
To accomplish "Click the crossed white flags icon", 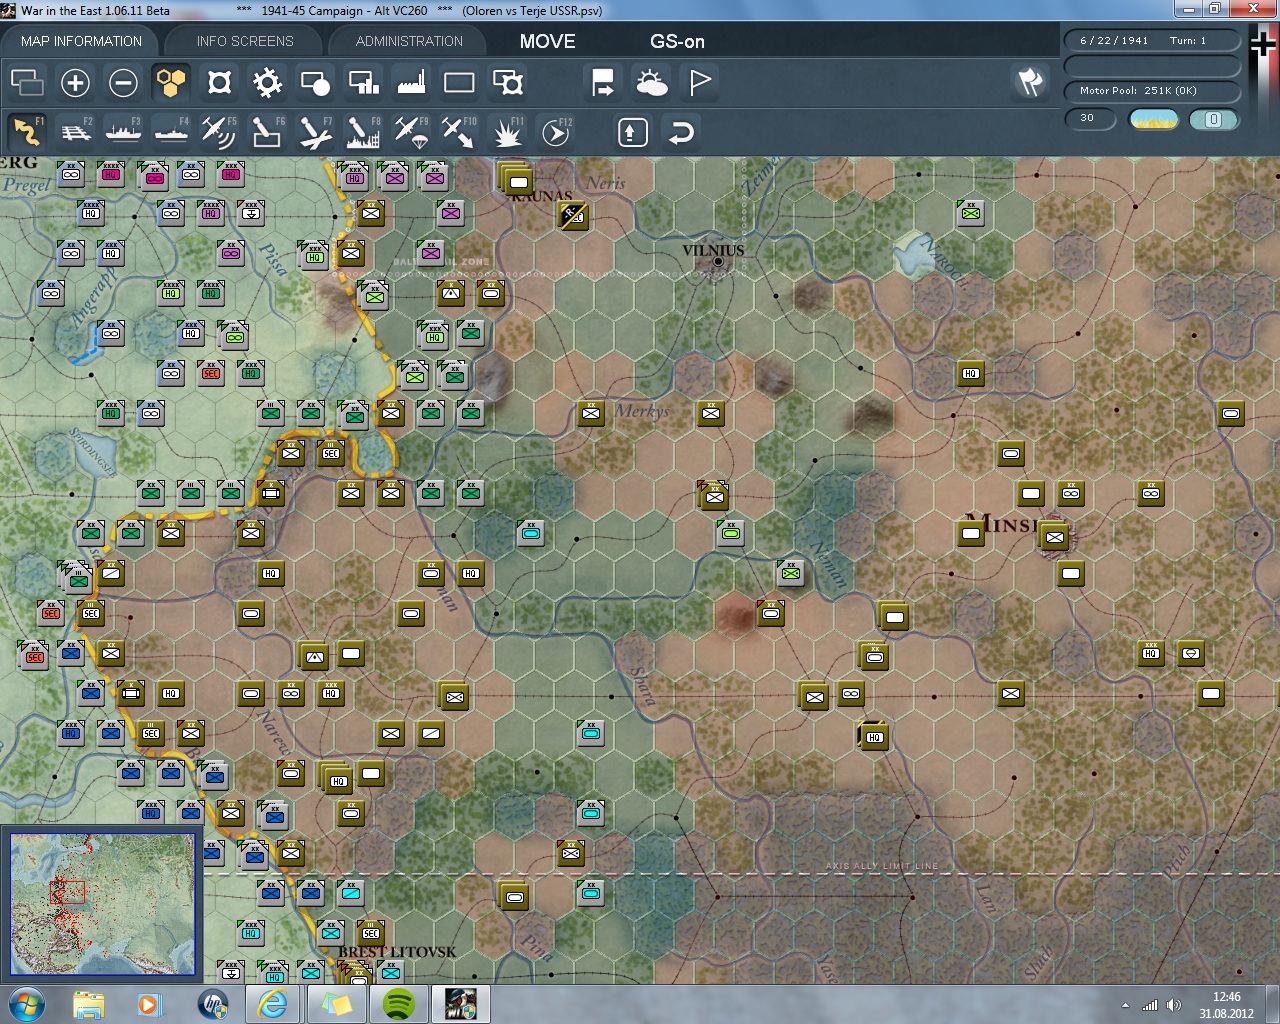I will coord(1031,82).
